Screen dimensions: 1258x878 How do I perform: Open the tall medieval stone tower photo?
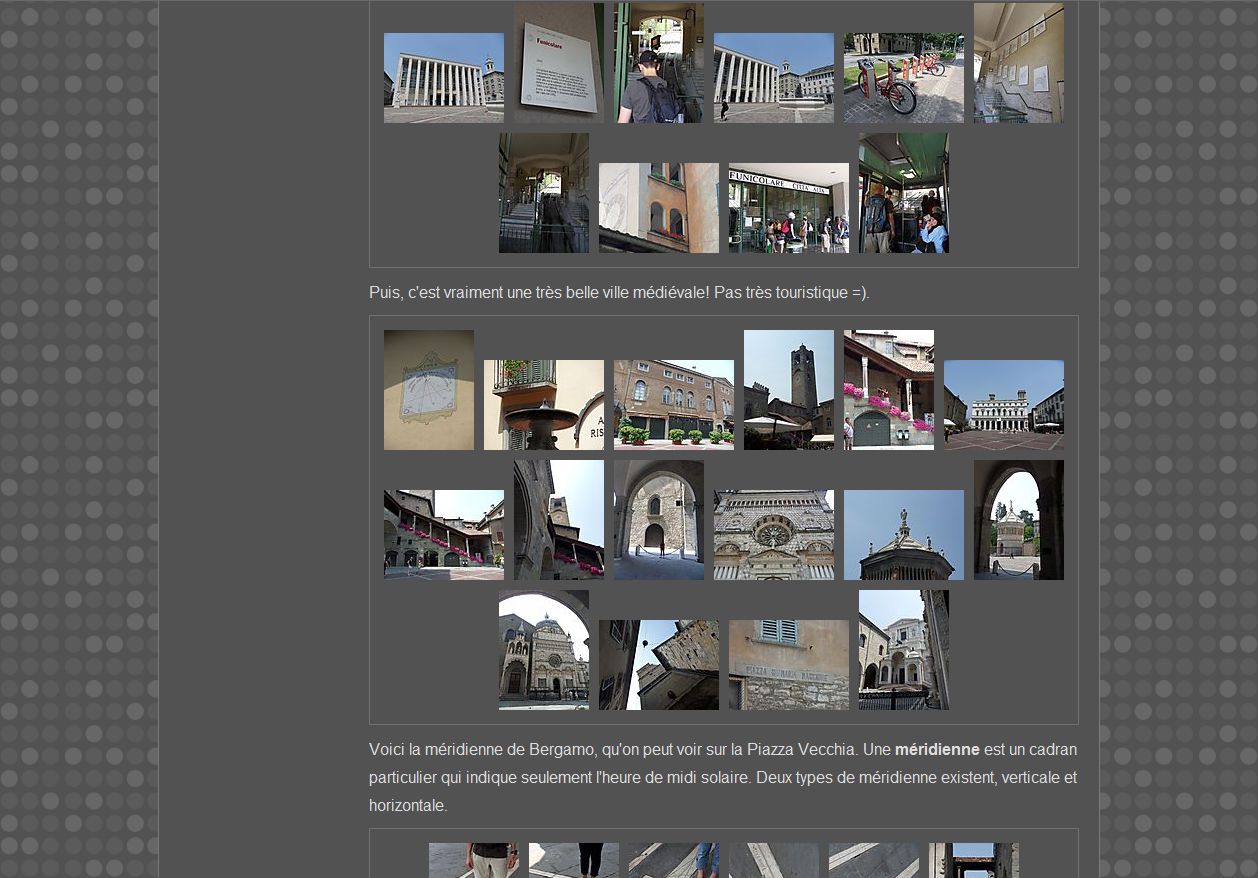tap(788, 390)
